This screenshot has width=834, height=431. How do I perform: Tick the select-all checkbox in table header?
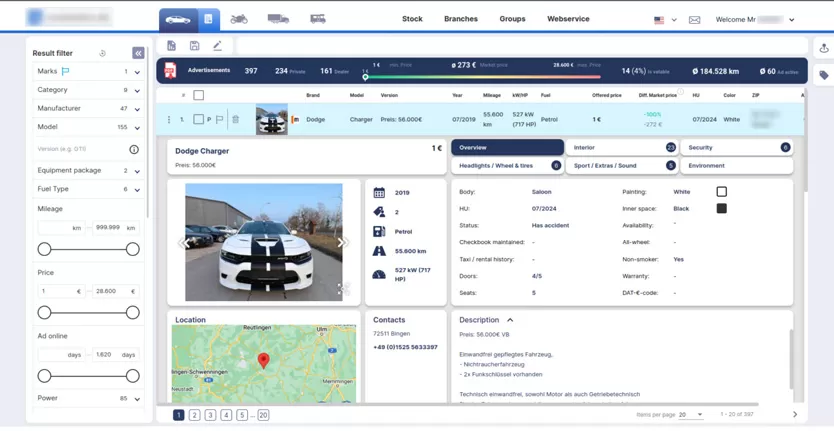click(198, 96)
